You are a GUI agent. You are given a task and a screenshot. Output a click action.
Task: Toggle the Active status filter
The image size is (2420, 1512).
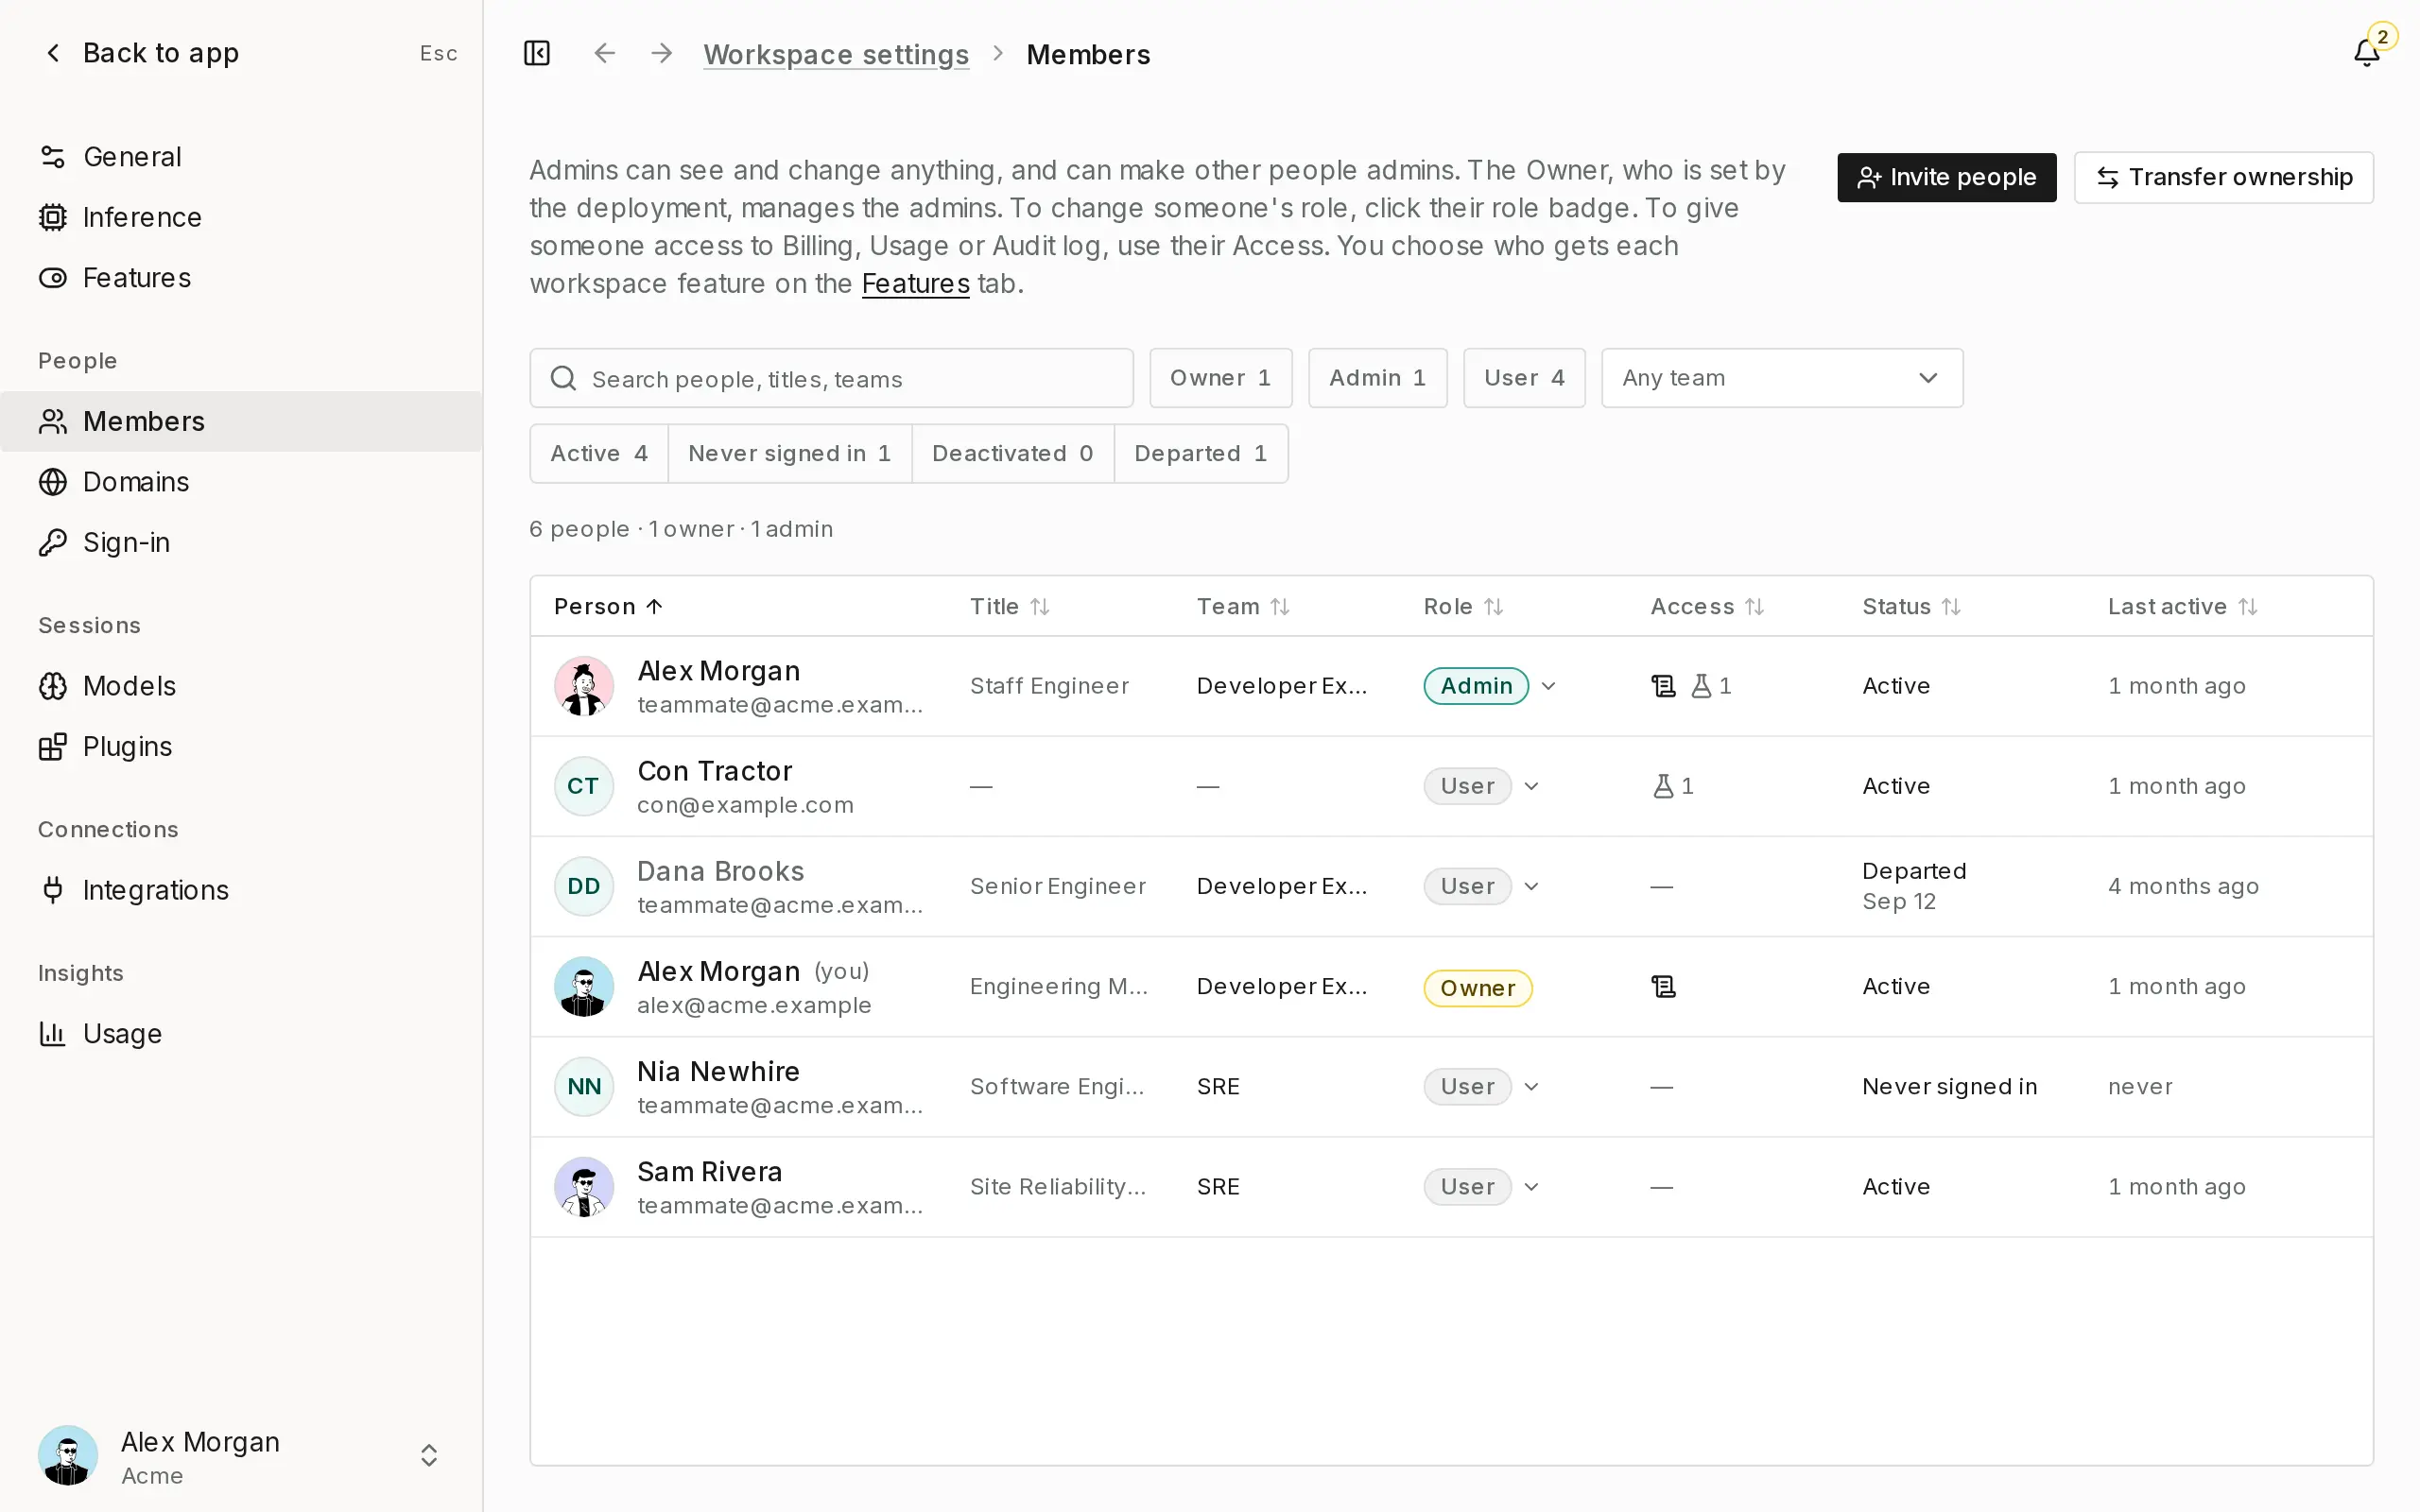[x=599, y=454]
